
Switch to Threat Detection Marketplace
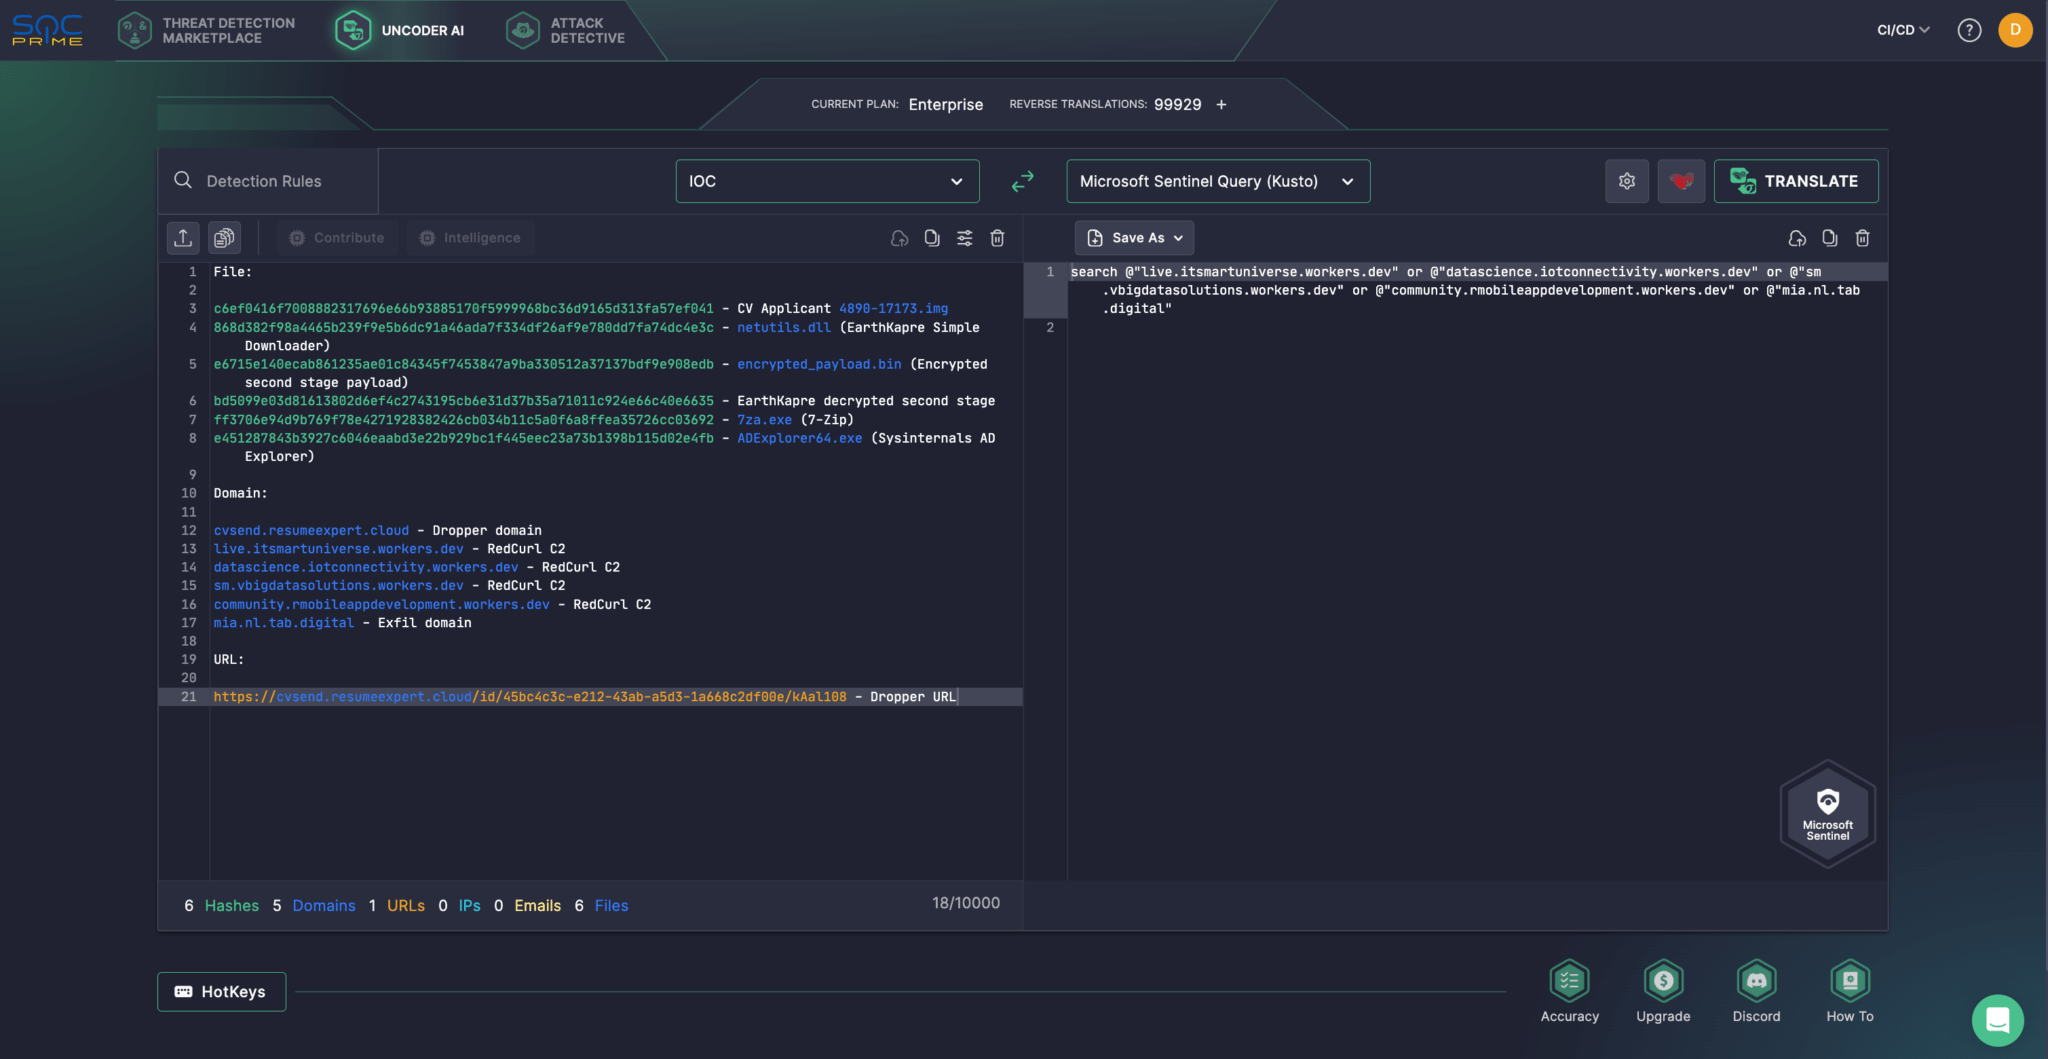(x=207, y=30)
